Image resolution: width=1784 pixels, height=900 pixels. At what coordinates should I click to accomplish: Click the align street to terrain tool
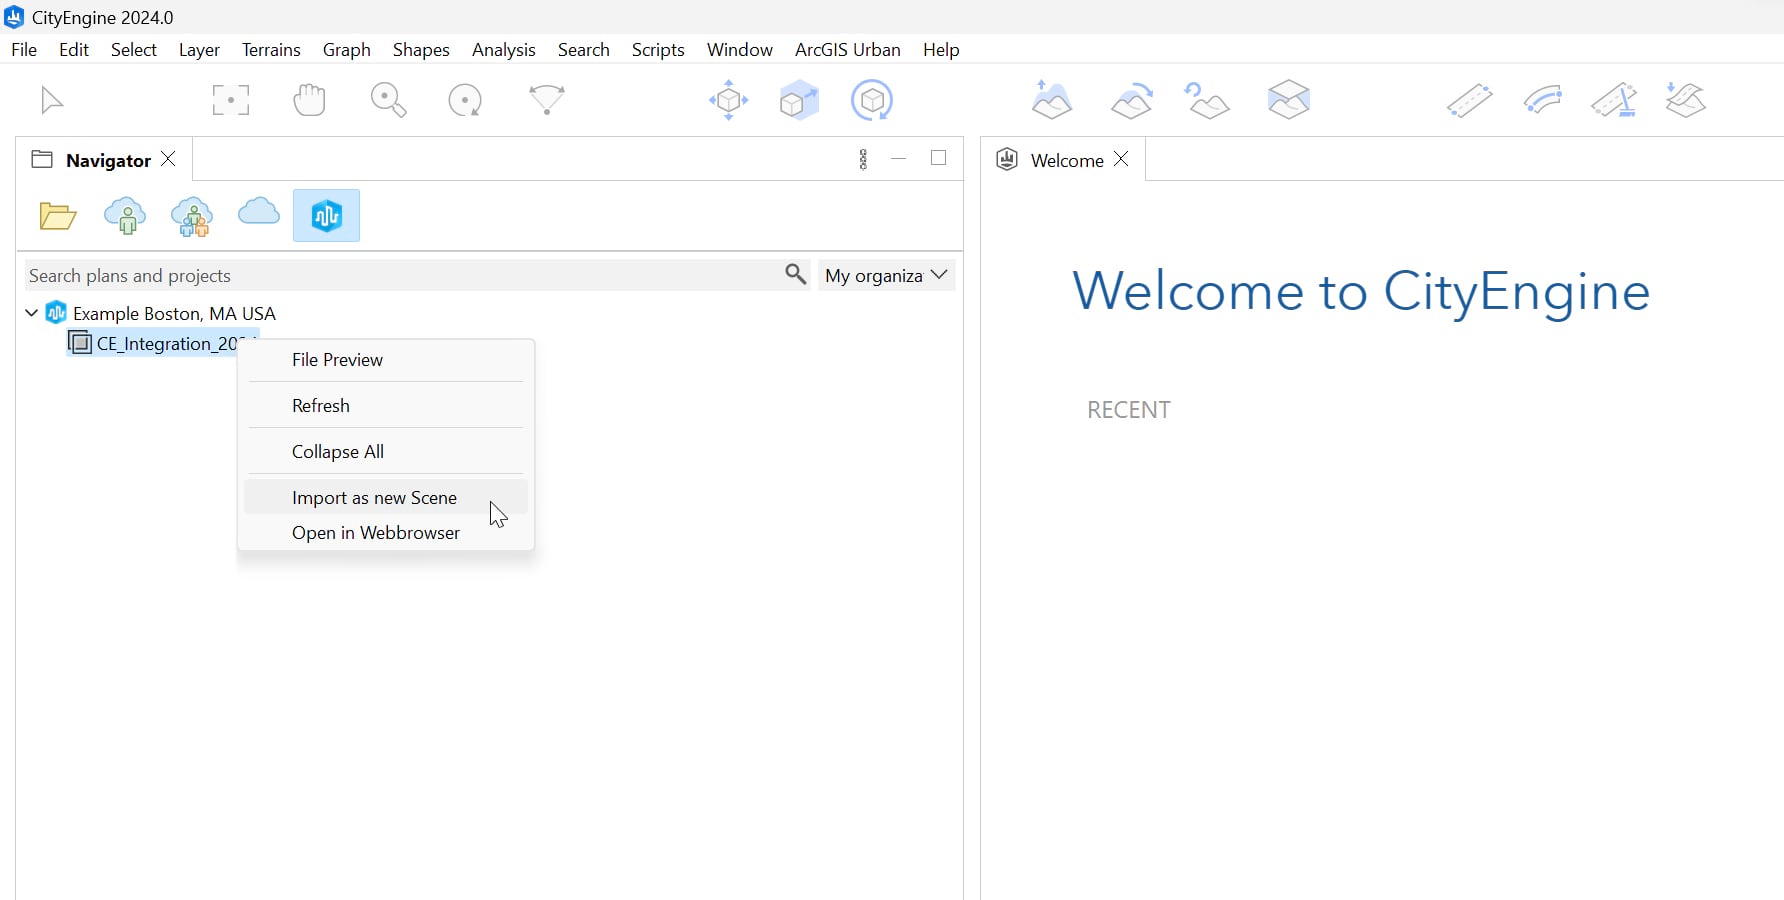[x=1686, y=100]
